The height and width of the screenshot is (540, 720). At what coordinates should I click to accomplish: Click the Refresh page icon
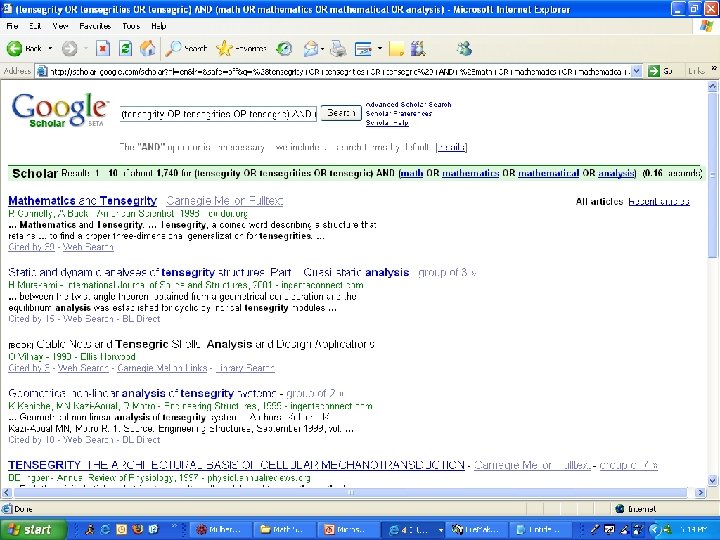point(125,48)
